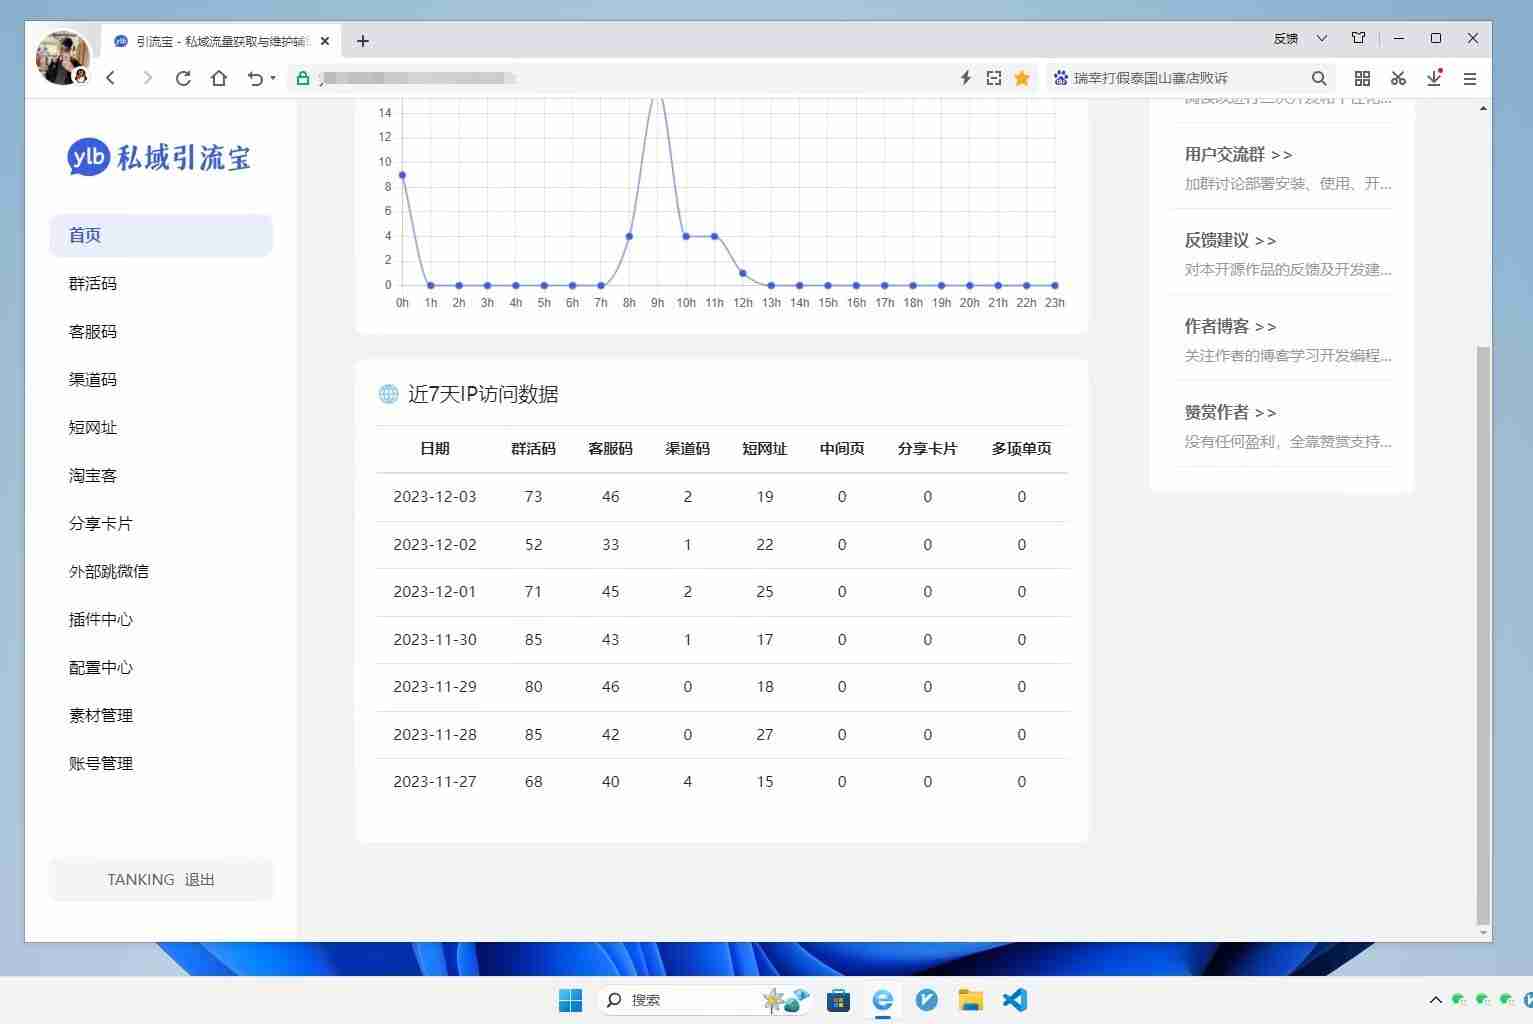1533x1024 pixels.
Task: Open the 赞赏作者 link
Action: click(1230, 413)
